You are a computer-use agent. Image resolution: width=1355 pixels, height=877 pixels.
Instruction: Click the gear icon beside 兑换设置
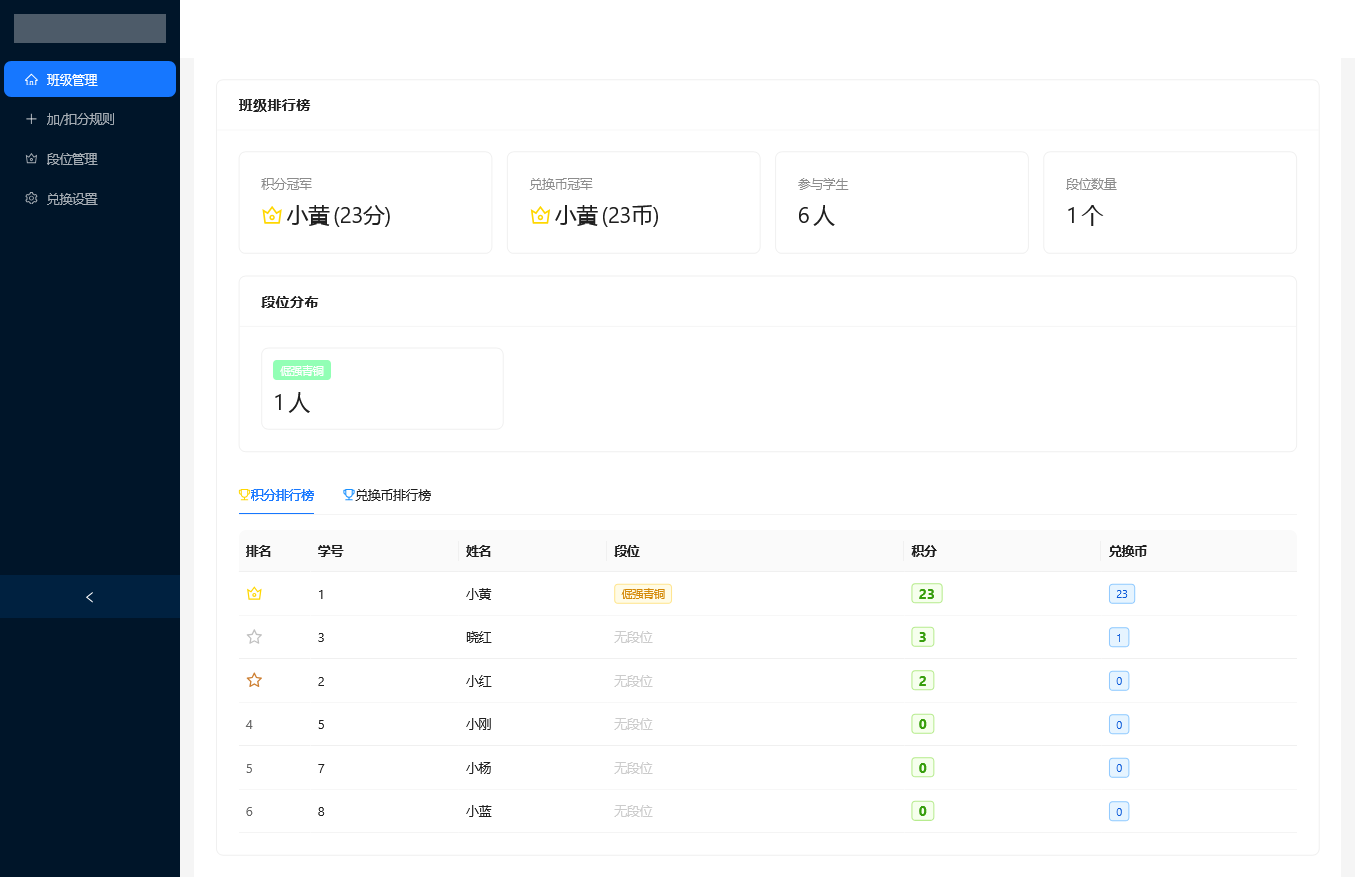click(31, 199)
